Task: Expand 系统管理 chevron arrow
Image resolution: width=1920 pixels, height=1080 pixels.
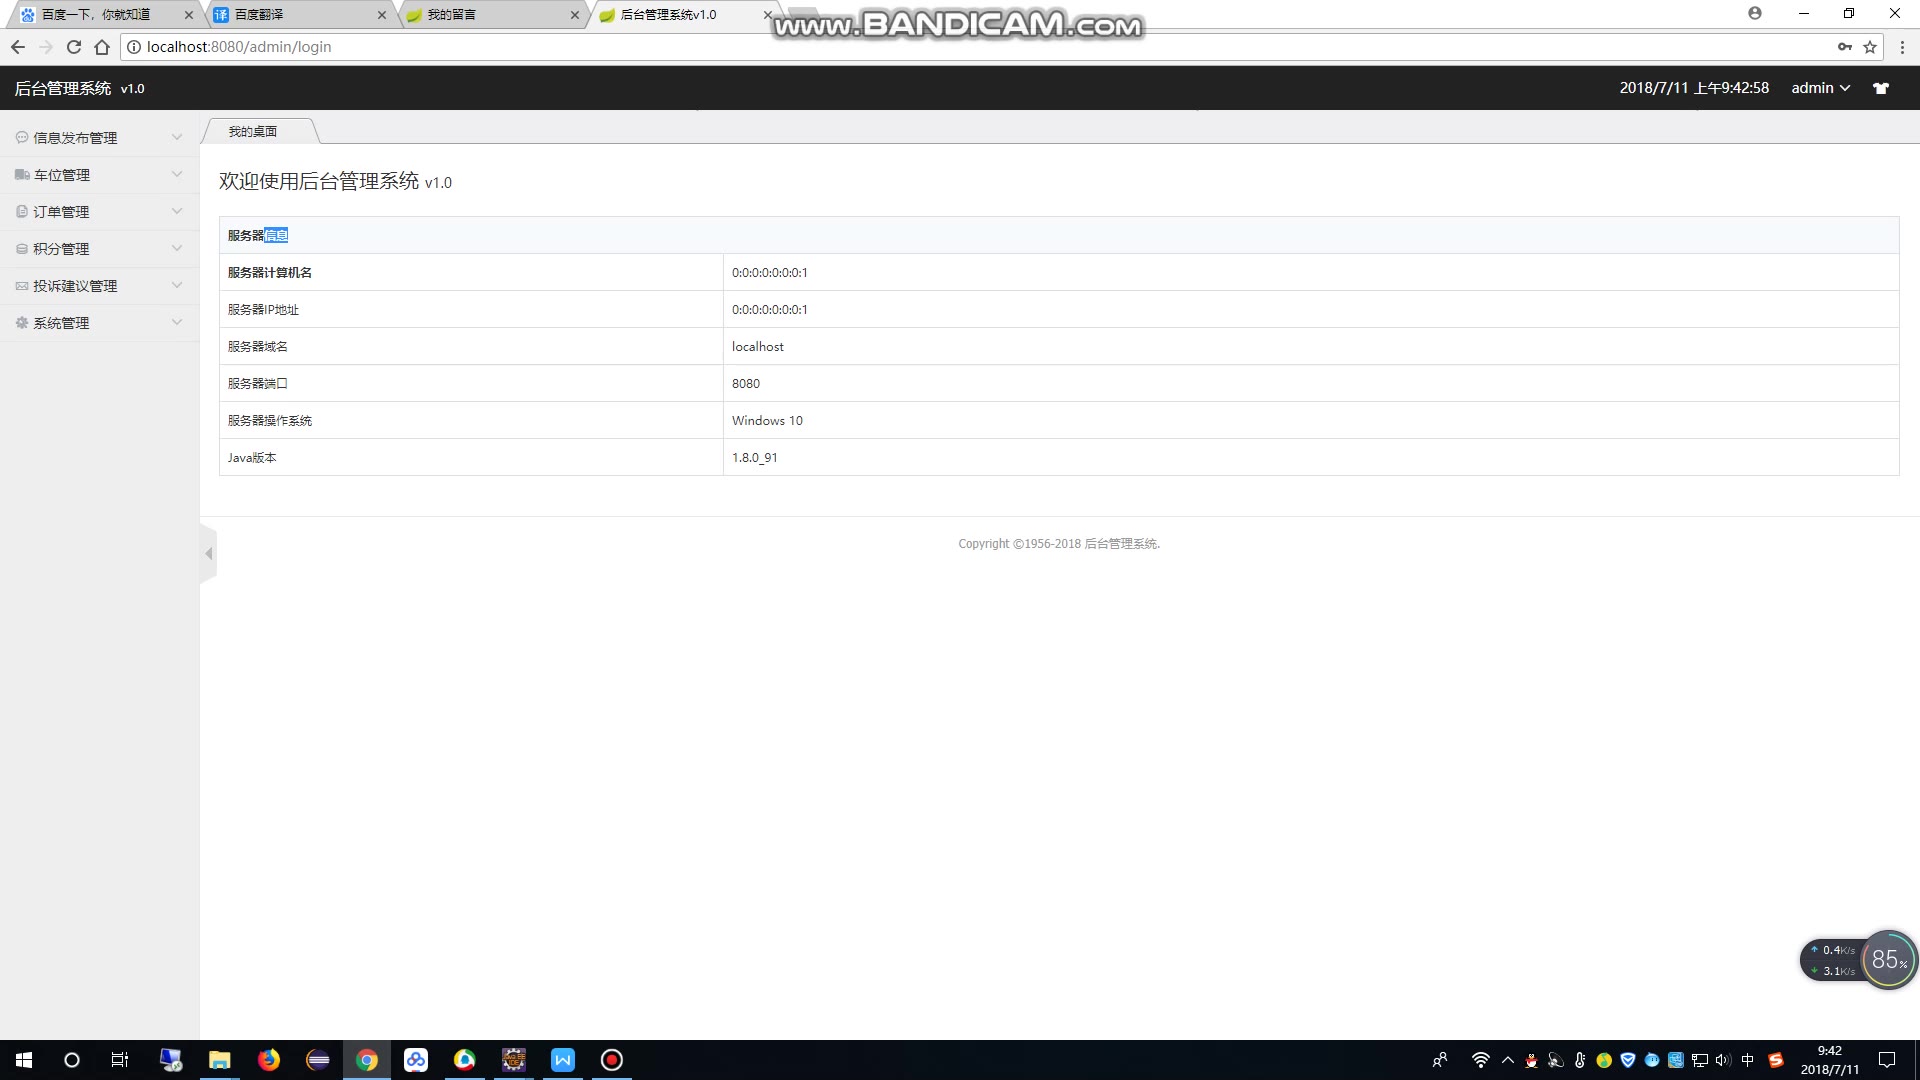Action: (177, 322)
